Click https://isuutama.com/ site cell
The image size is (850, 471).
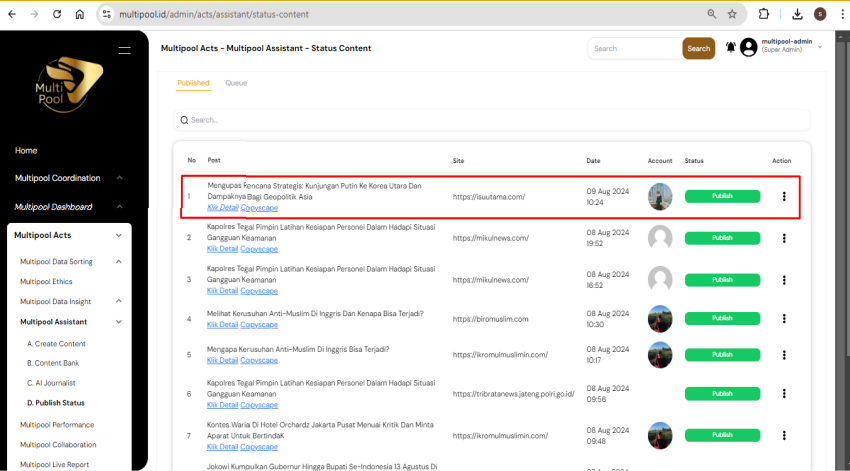[488, 197]
